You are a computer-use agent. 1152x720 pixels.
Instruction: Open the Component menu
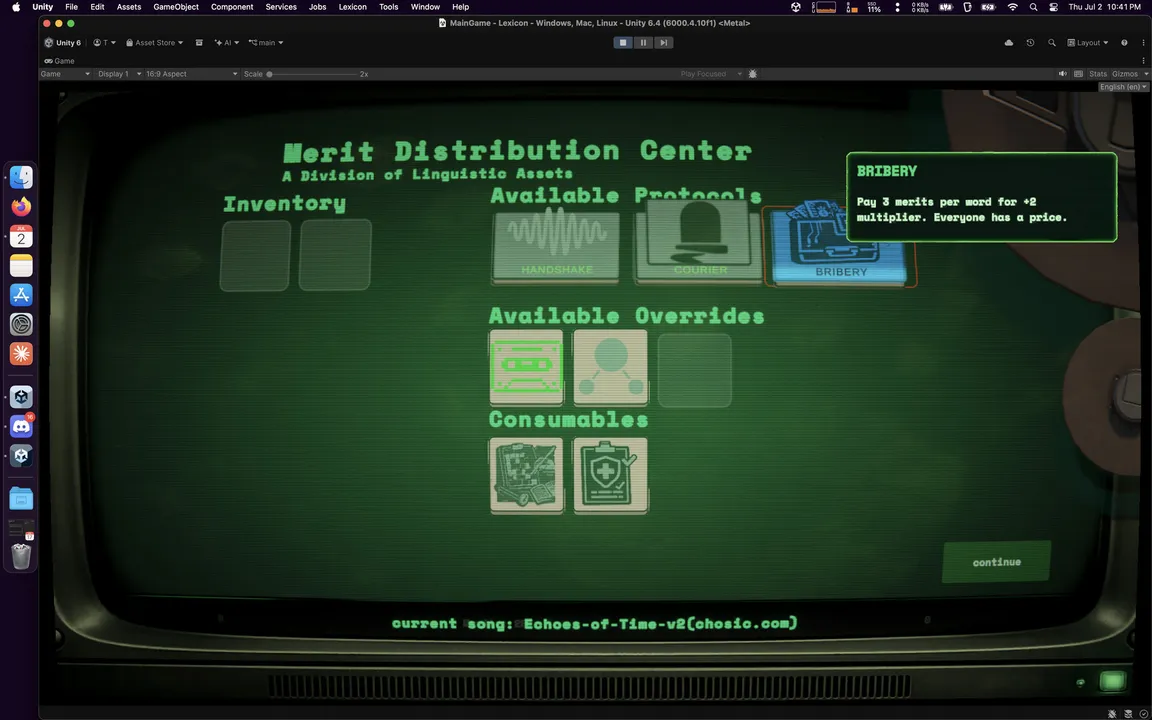tap(232, 7)
